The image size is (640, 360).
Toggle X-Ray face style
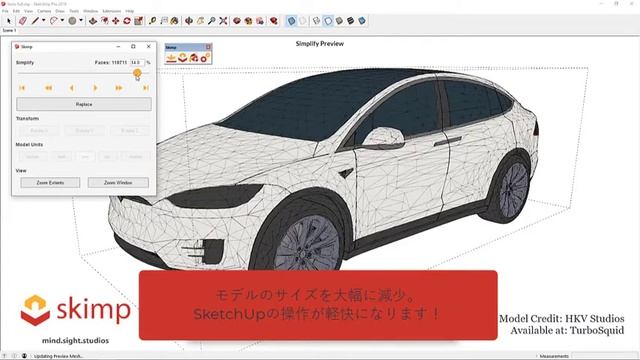pyautogui.click(x=291, y=21)
